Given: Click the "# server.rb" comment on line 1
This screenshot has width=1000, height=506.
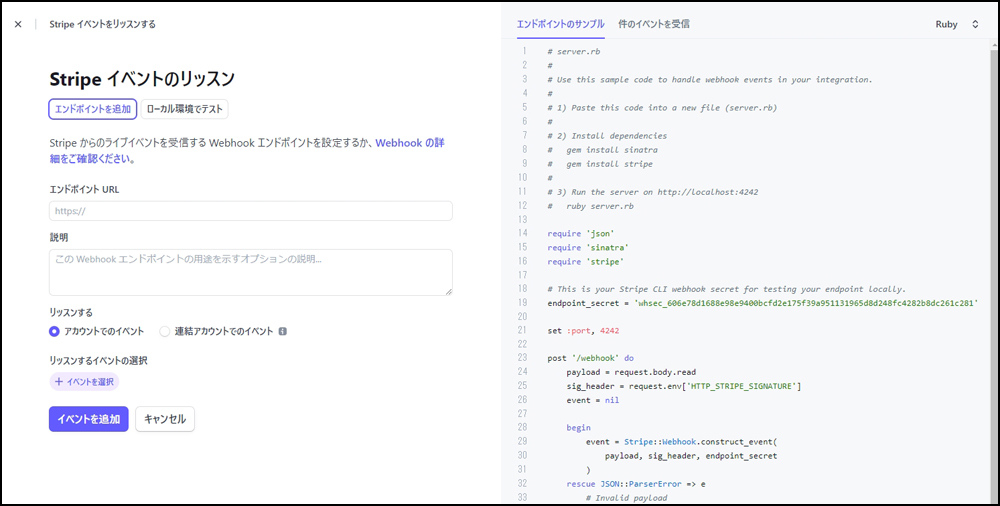Looking at the screenshot, I should 573,51.
